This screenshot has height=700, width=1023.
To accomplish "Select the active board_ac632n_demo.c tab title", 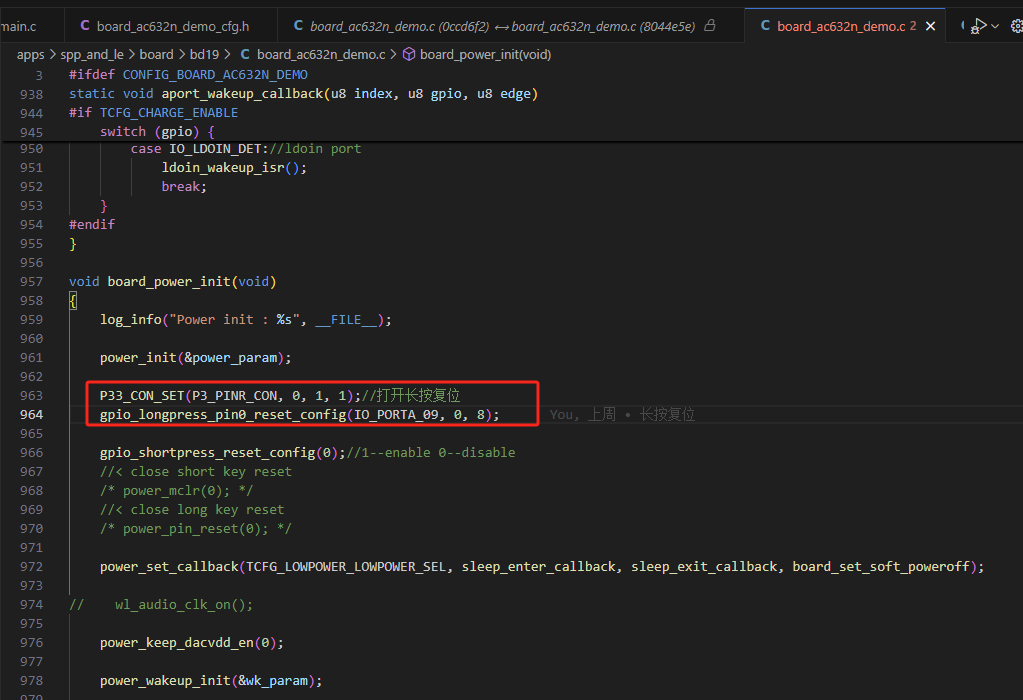I will [841, 26].
